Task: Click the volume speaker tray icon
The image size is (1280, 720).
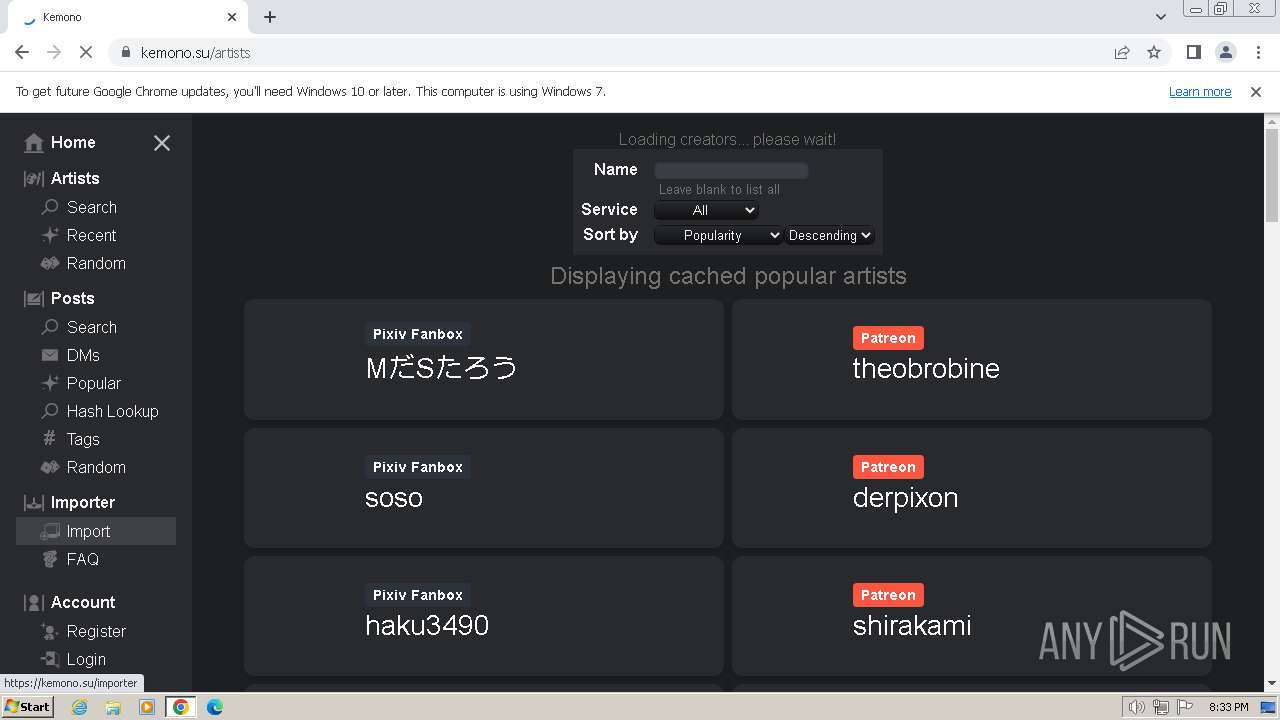Action: (x=1136, y=707)
